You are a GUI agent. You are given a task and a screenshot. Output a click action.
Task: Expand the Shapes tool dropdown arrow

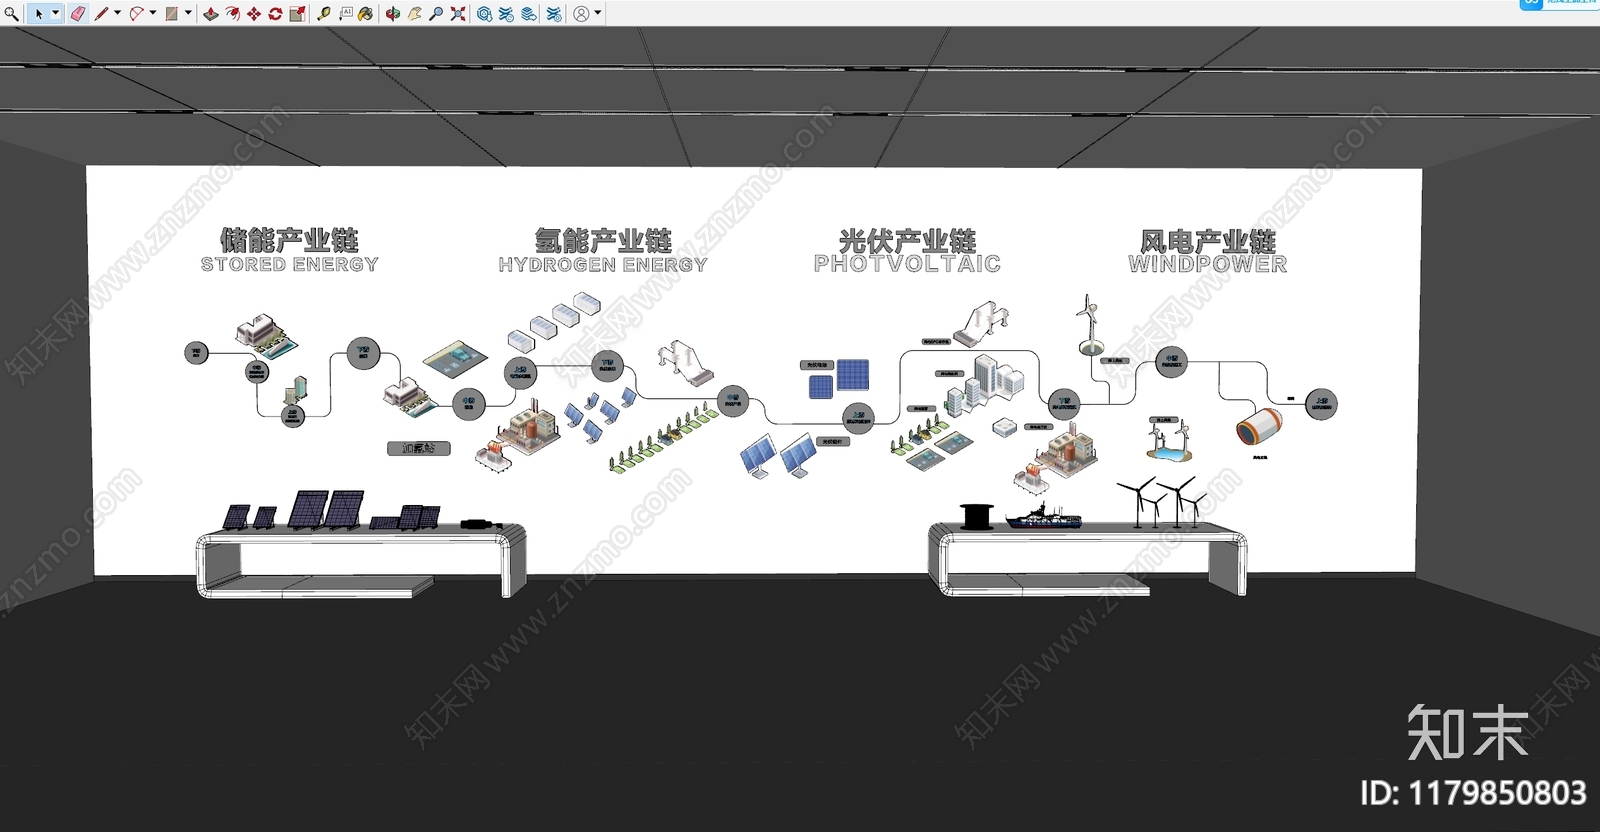tap(188, 14)
